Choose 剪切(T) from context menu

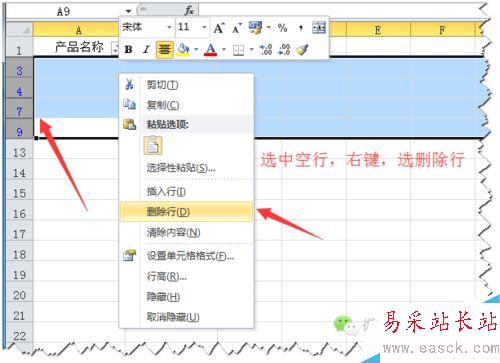click(187, 85)
